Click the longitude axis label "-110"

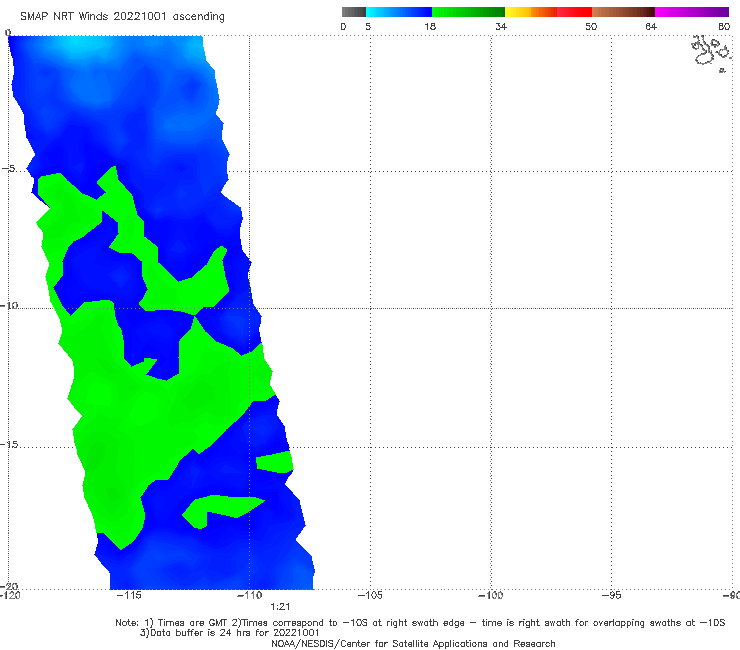coord(250,595)
